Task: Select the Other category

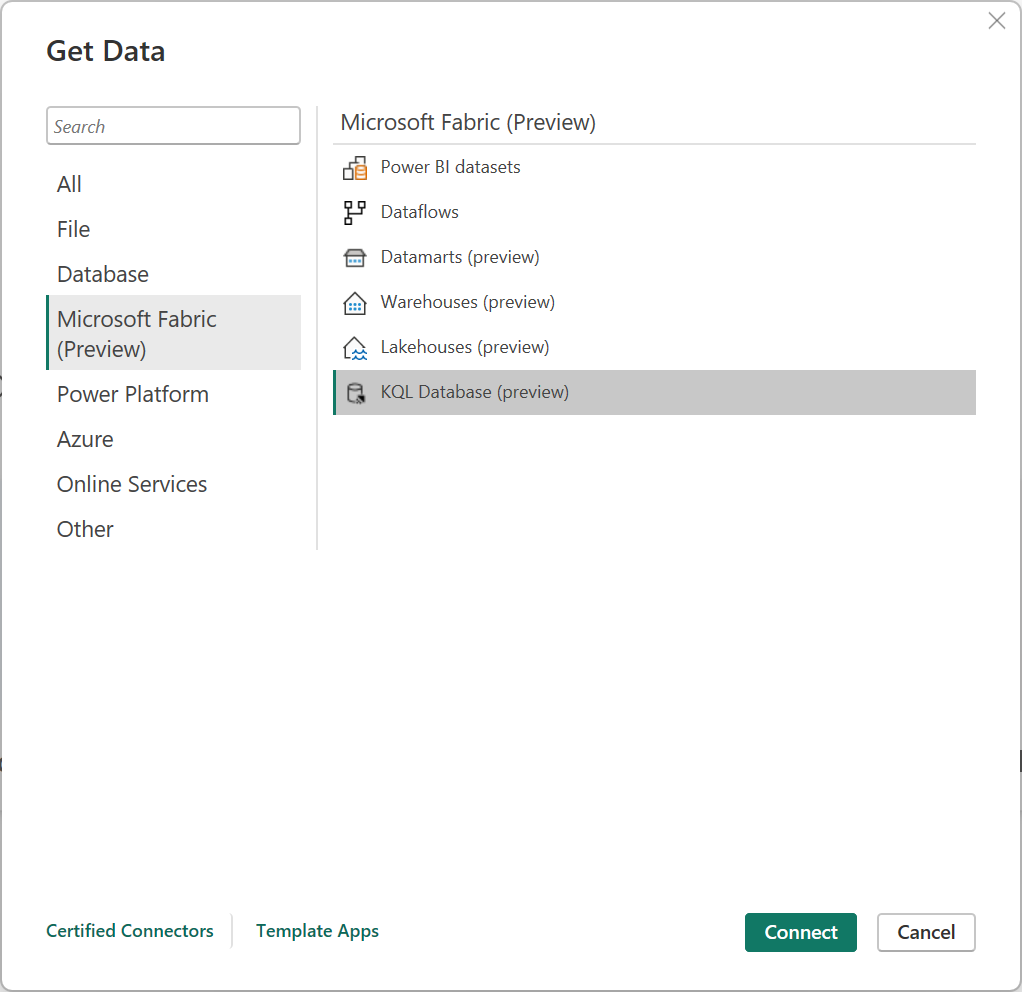Action: coord(85,529)
